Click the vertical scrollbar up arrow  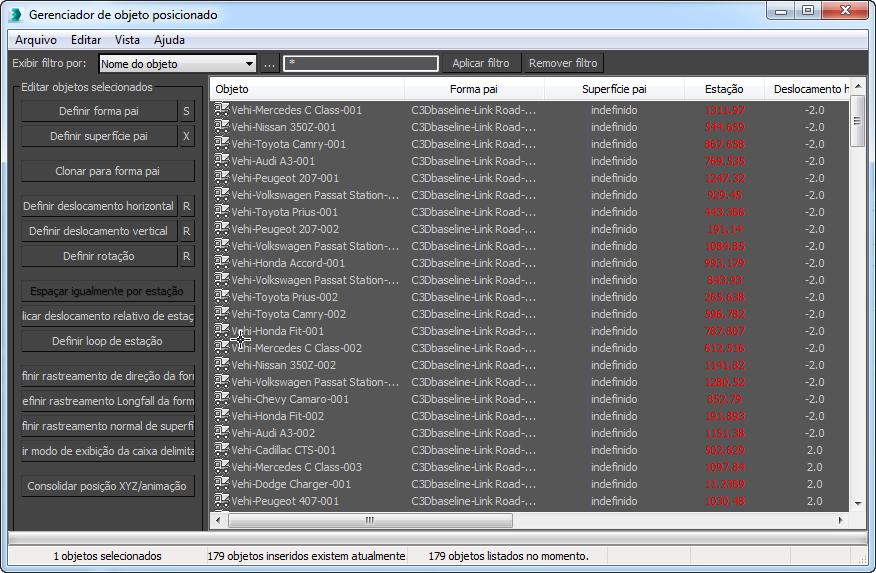[x=858, y=86]
